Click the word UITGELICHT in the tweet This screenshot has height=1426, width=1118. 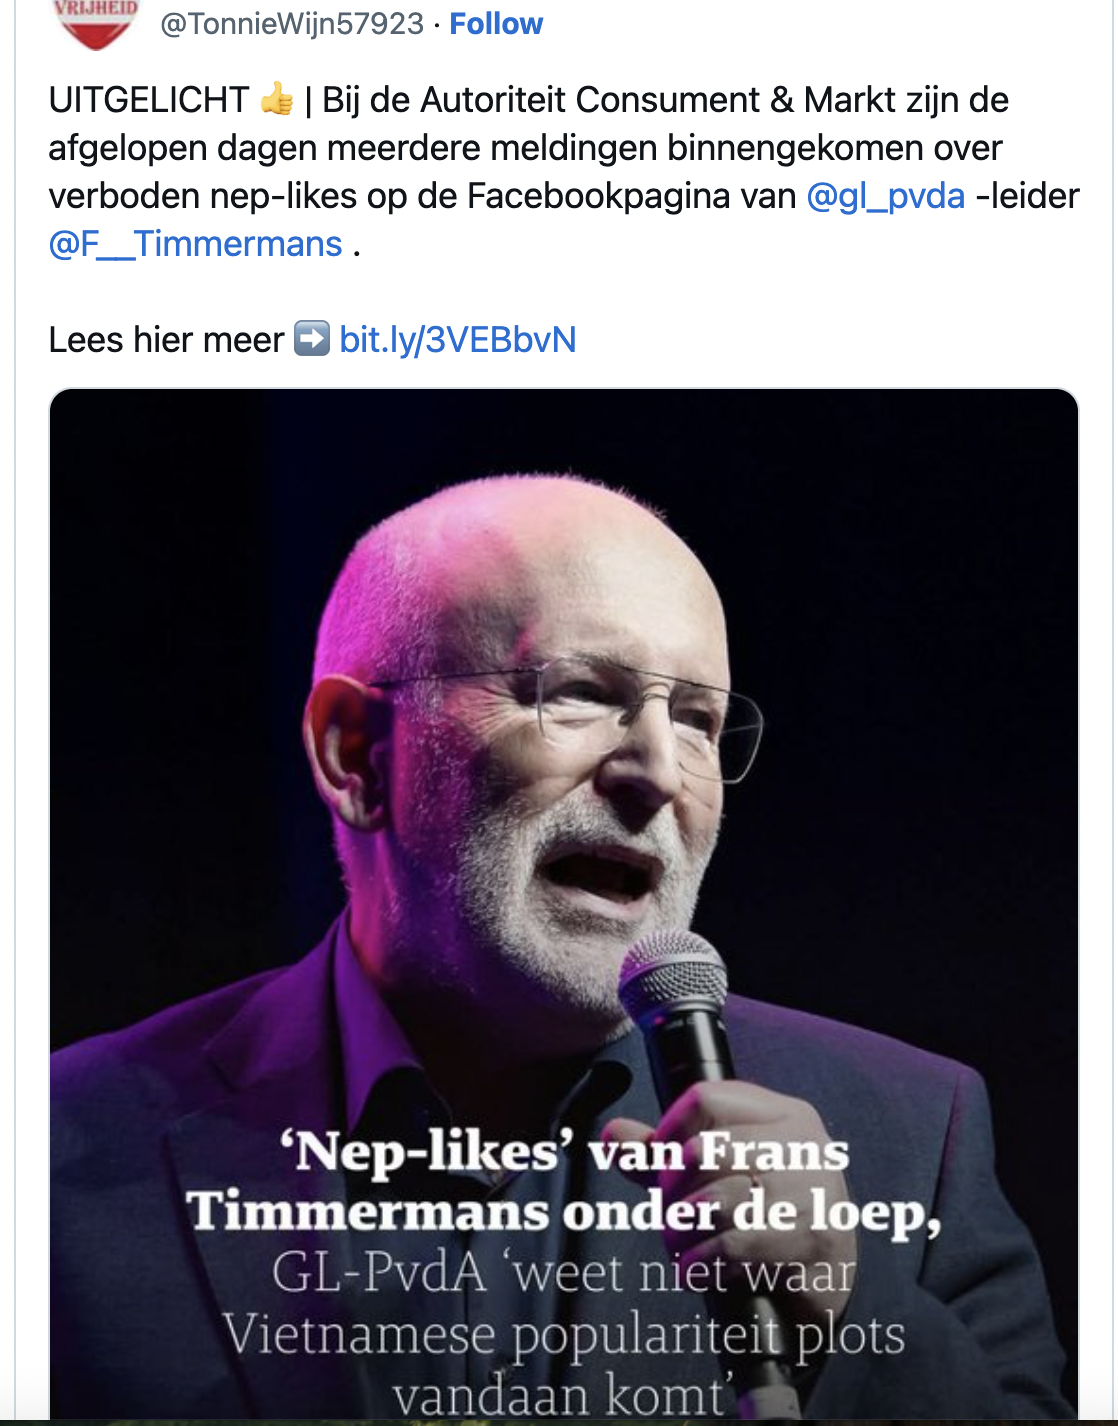[148, 100]
